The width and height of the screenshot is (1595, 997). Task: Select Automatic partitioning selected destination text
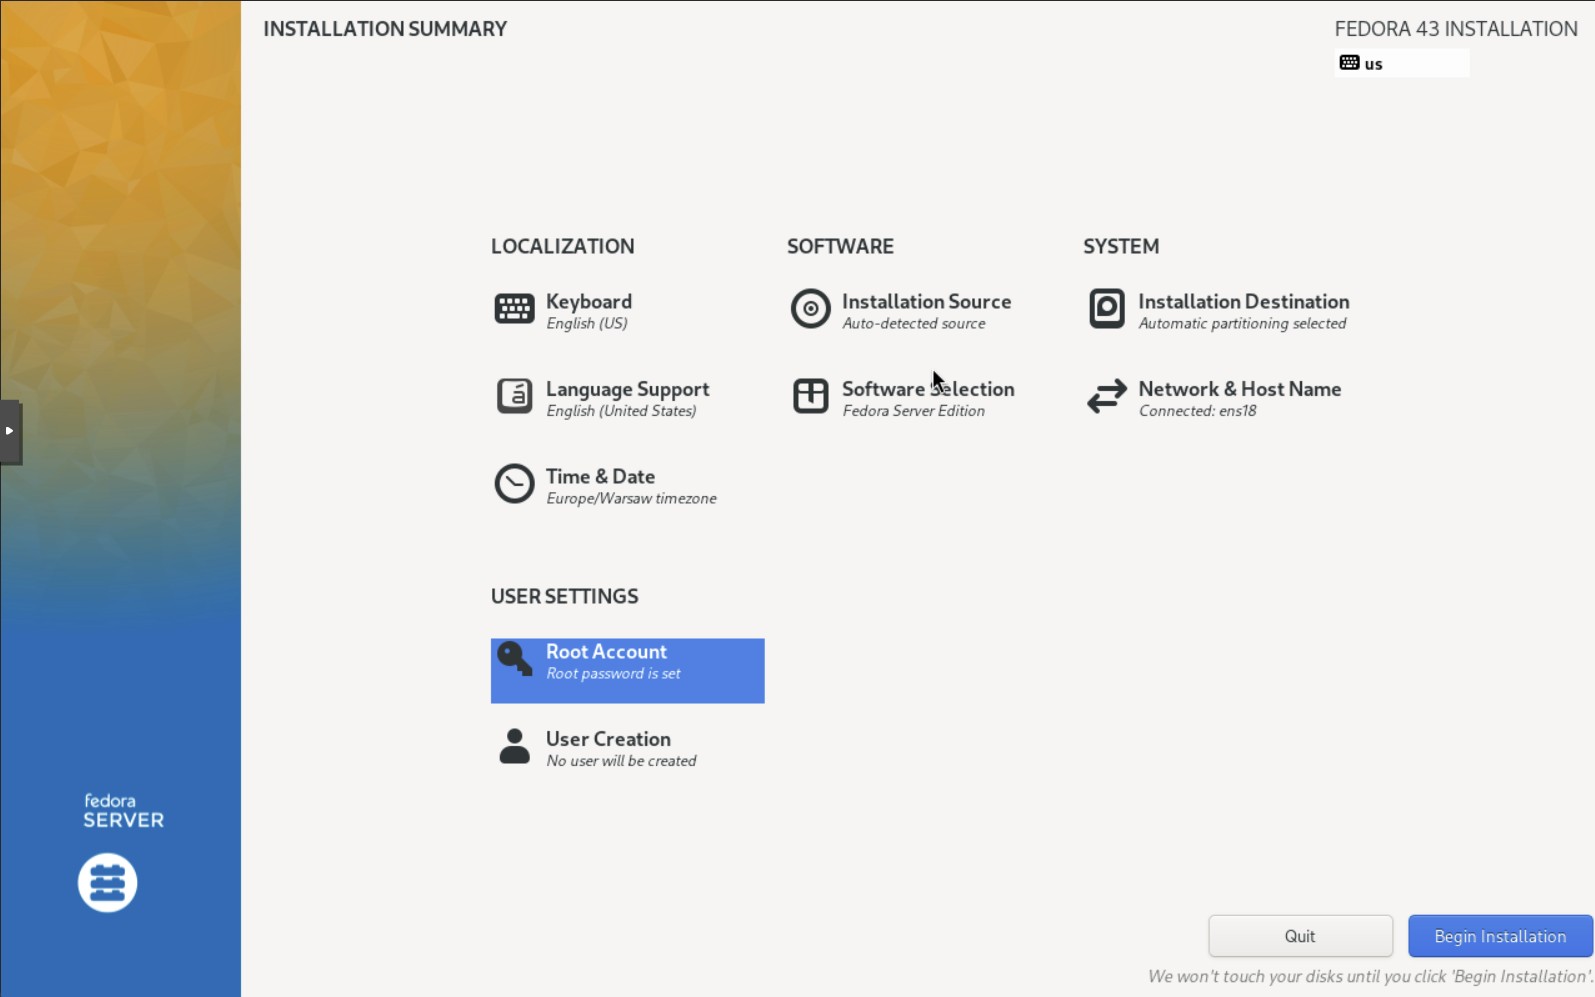click(x=1242, y=324)
